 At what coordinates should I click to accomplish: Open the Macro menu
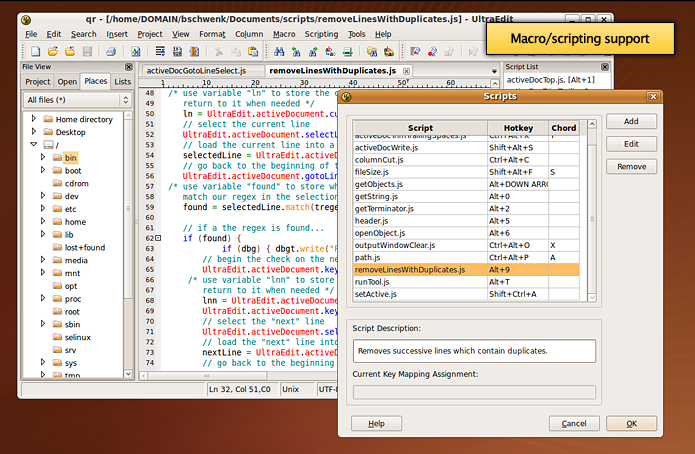[284, 34]
